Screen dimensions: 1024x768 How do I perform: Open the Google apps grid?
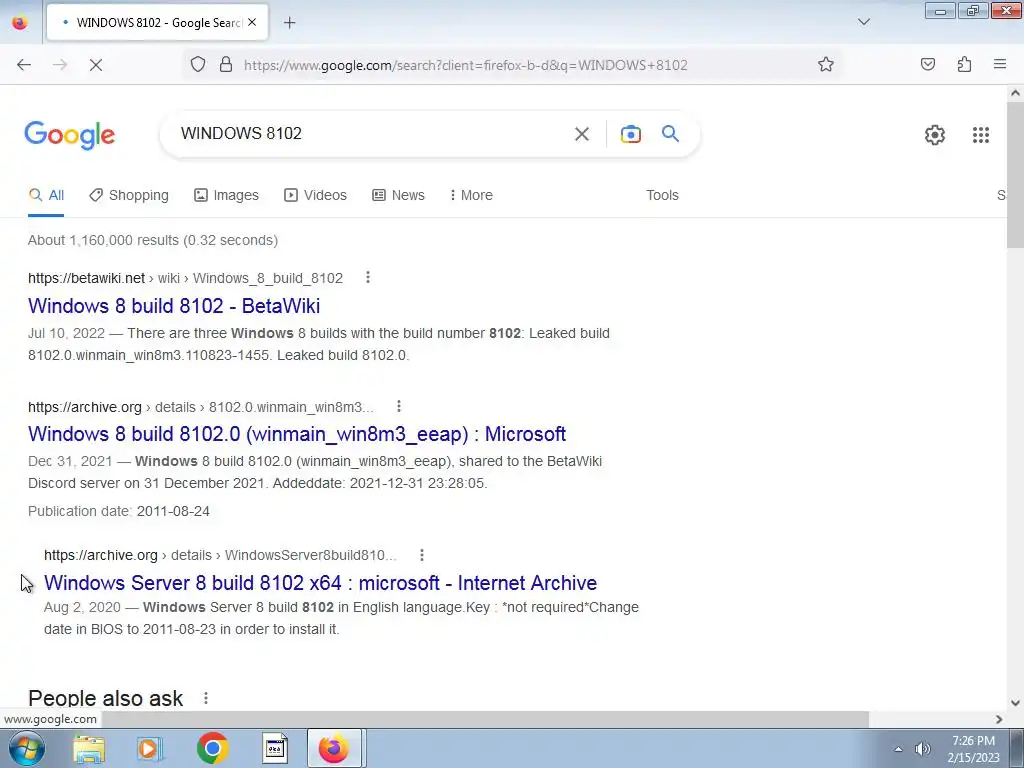click(x=980, y=135)
